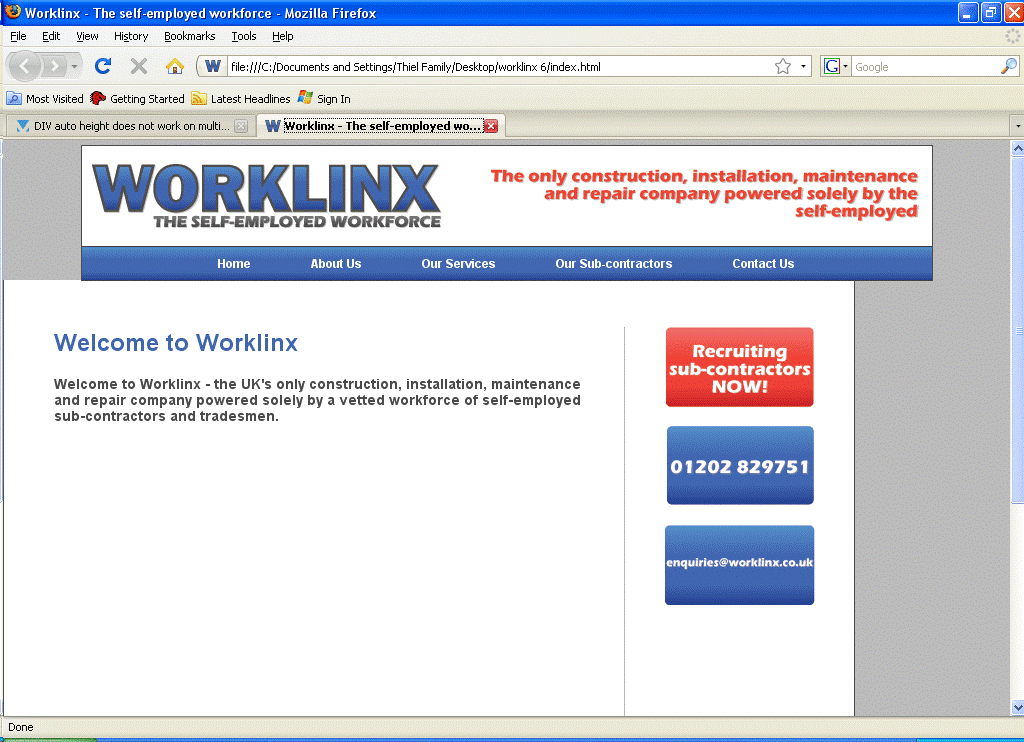Click the Worklinx logo image
Screen dimensions: 1024x742
[x=266, y=195]
